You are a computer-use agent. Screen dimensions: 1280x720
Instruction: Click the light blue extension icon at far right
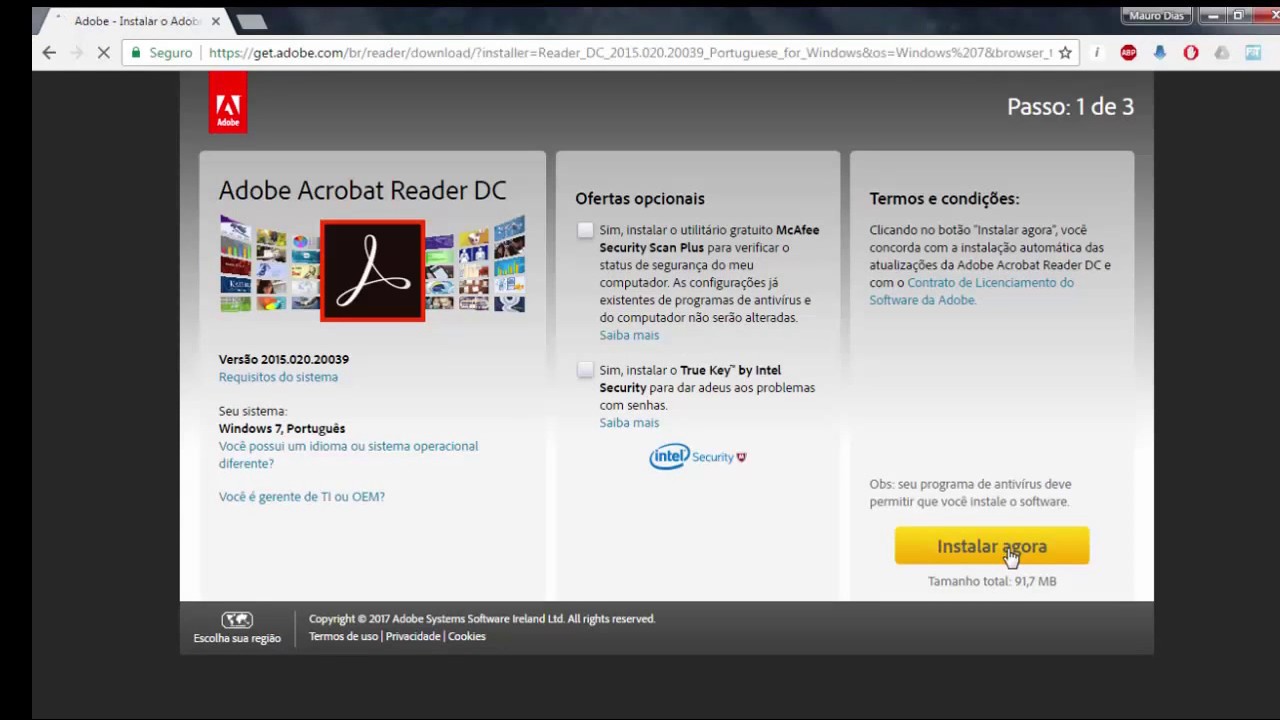click(x=1252, y=53)
